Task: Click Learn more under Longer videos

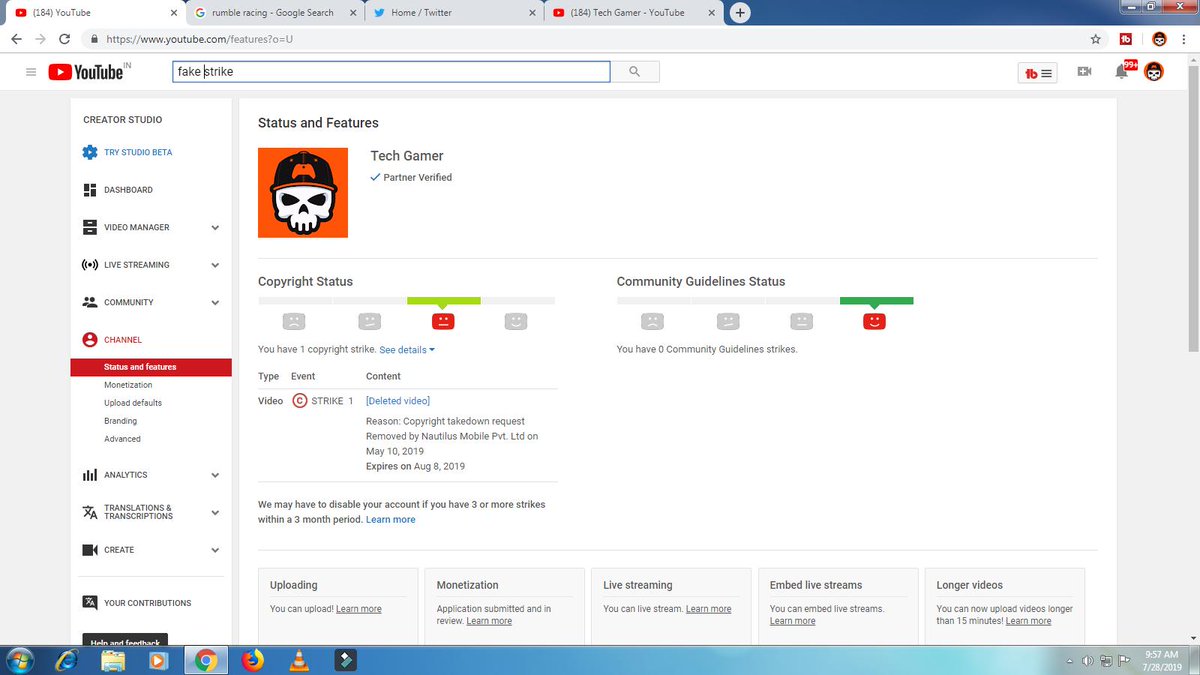Action: pos(1028,621)
